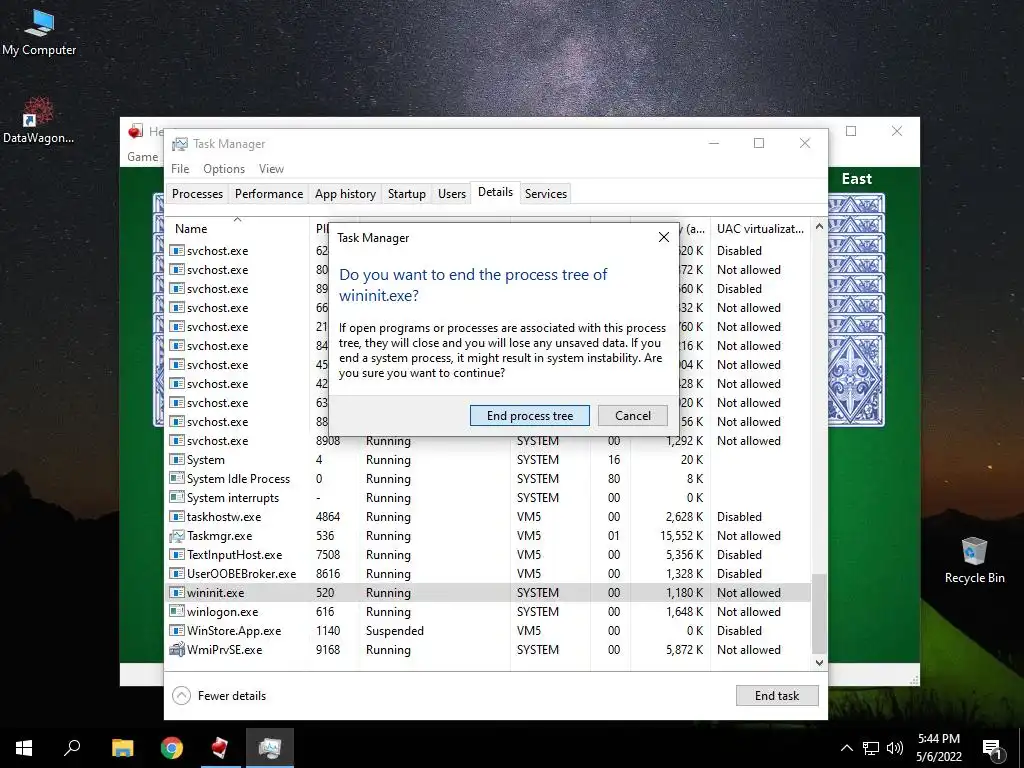The image size is (1024, 768).
Task: Click the TextInputHost.exe process icon
Action: coord(176,555)
